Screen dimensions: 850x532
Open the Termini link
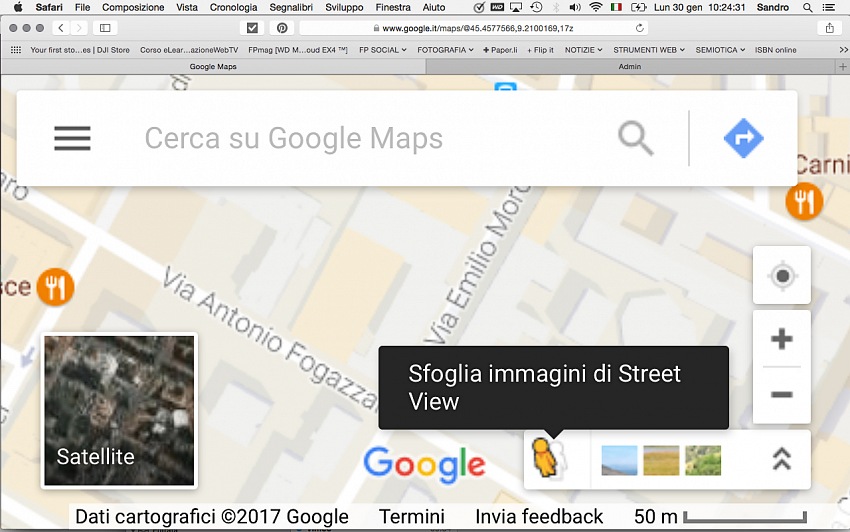(x=411, y=516)
